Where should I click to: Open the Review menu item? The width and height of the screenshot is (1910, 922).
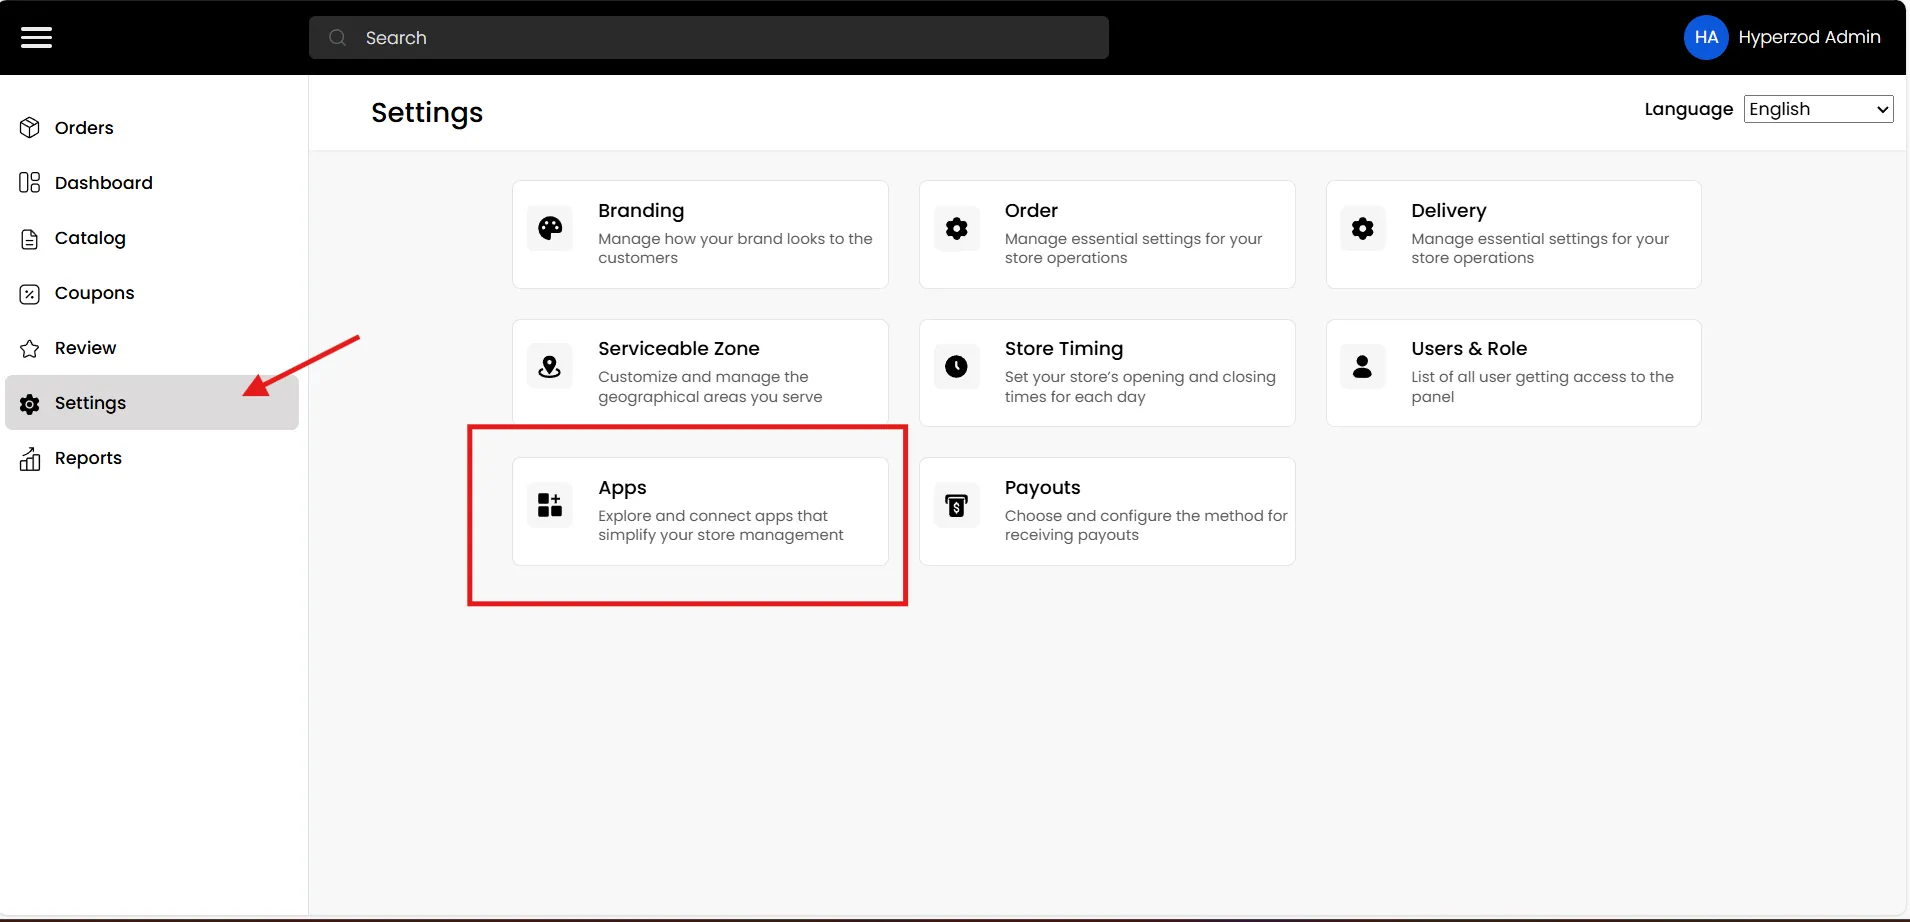[x=152, y=348]
